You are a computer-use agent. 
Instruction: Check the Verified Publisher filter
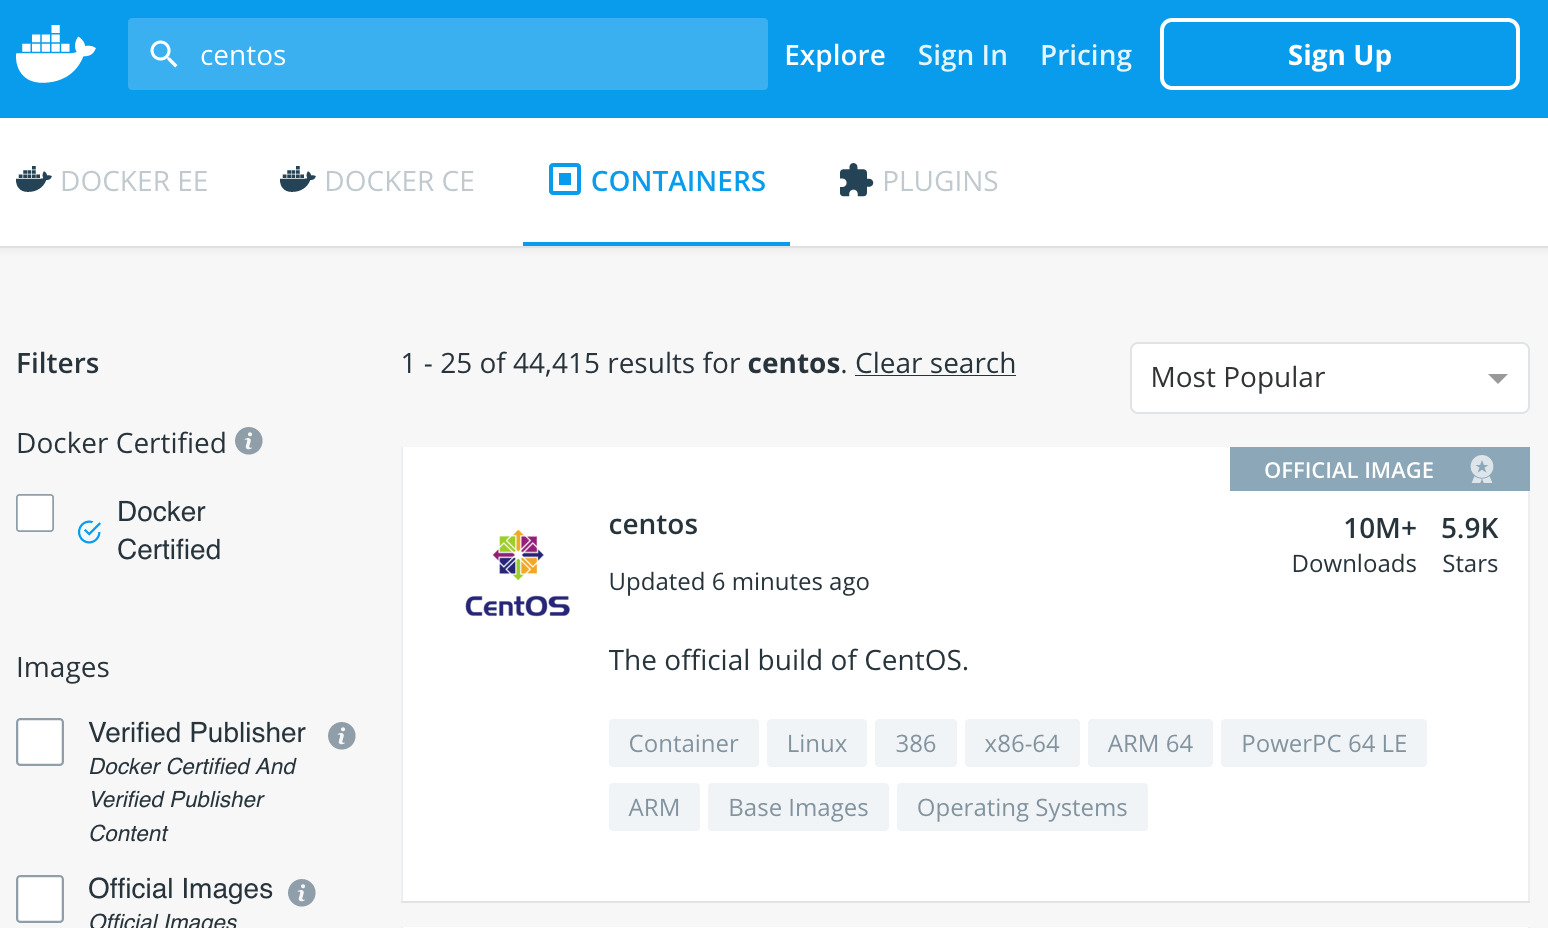(x=40, y=742)
